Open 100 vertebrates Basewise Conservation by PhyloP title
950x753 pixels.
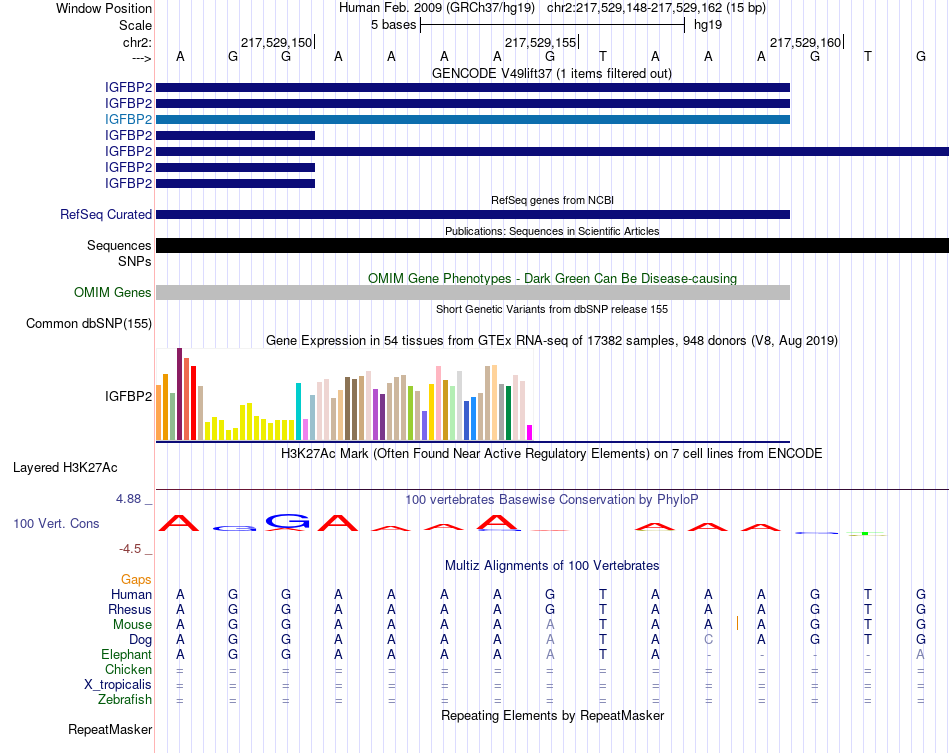tap(551, 500)
